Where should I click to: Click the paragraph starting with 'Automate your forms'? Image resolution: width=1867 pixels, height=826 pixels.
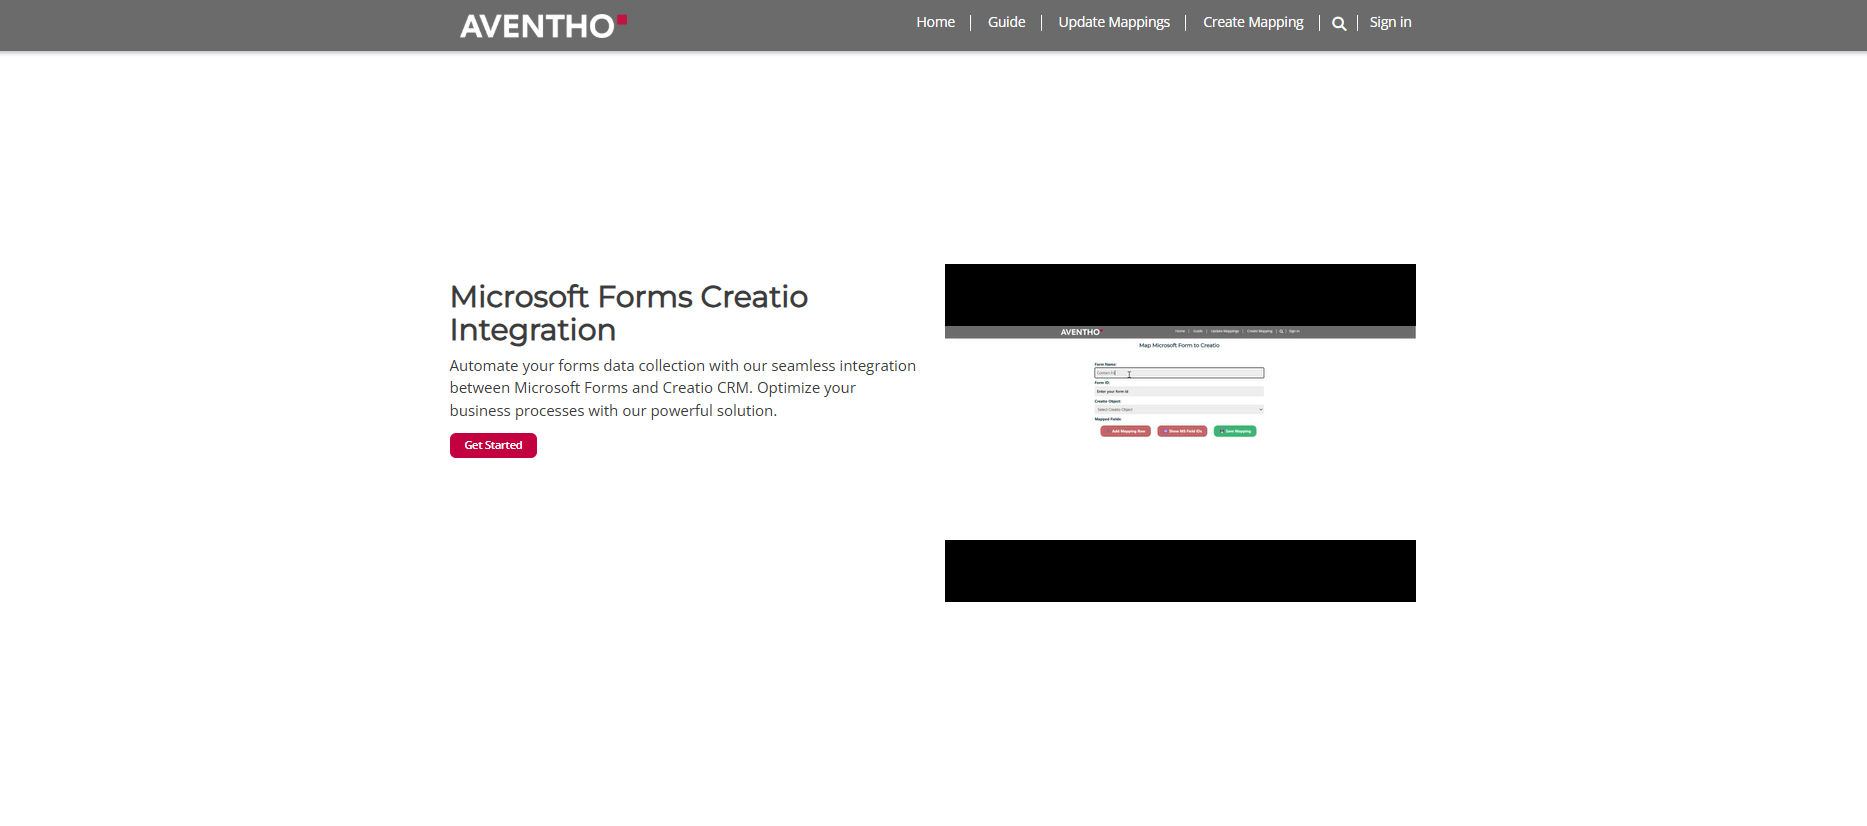coord(683,388)
